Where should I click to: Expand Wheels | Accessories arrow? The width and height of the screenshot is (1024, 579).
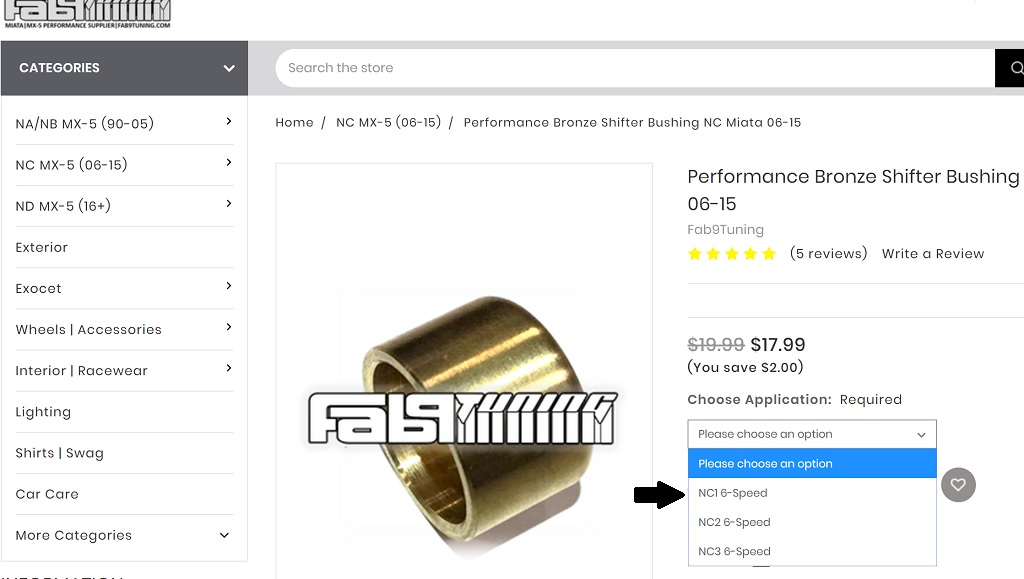(x=229, y=328)
